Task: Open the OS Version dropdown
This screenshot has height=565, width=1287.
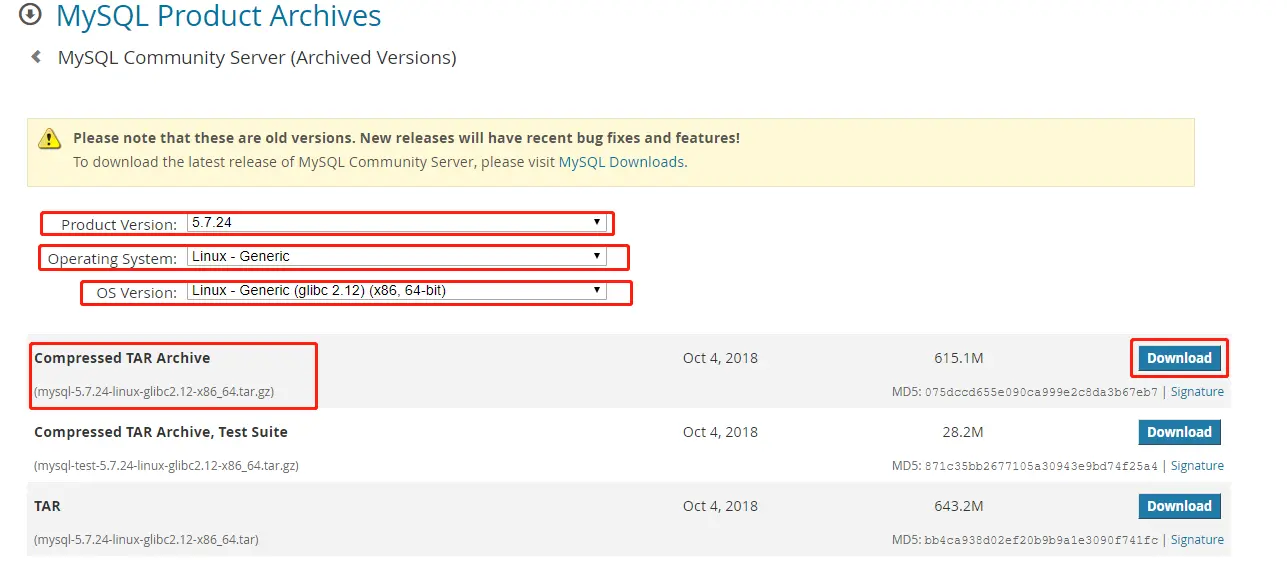Action: pos(396,291)
